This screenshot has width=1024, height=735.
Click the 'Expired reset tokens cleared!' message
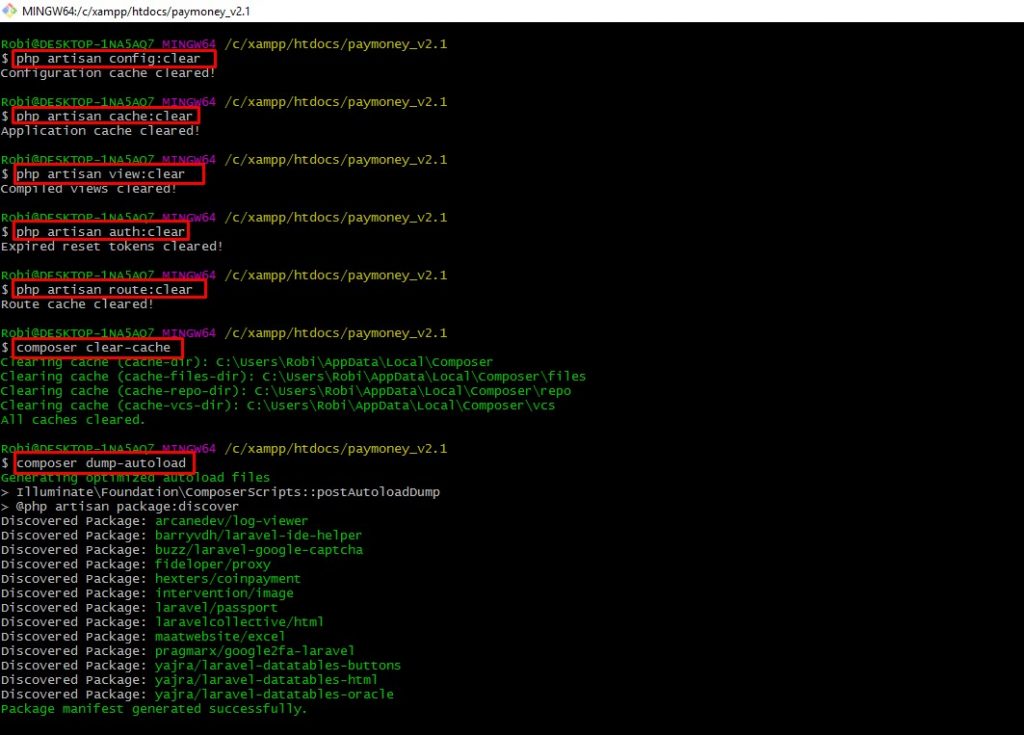(112, 246)
